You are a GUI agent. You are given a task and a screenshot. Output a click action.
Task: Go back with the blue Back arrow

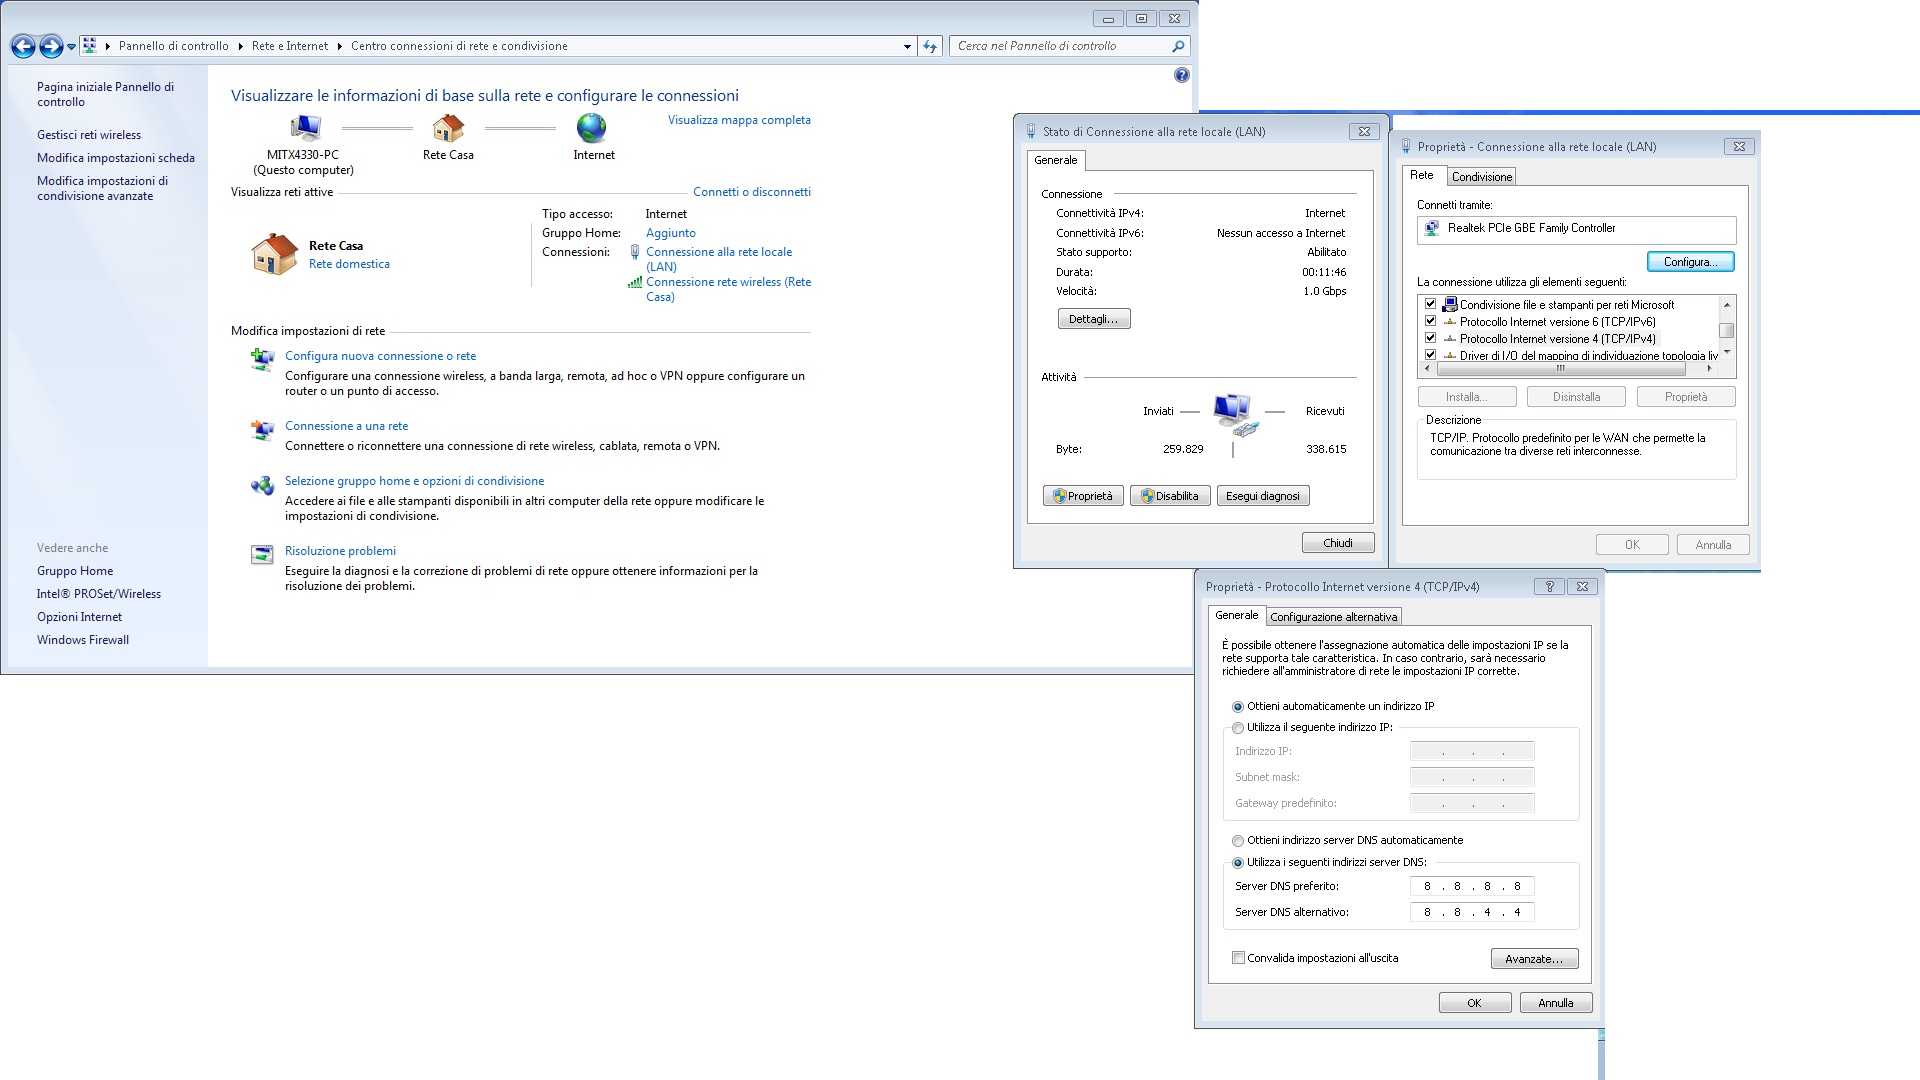[x=23, y=46]
